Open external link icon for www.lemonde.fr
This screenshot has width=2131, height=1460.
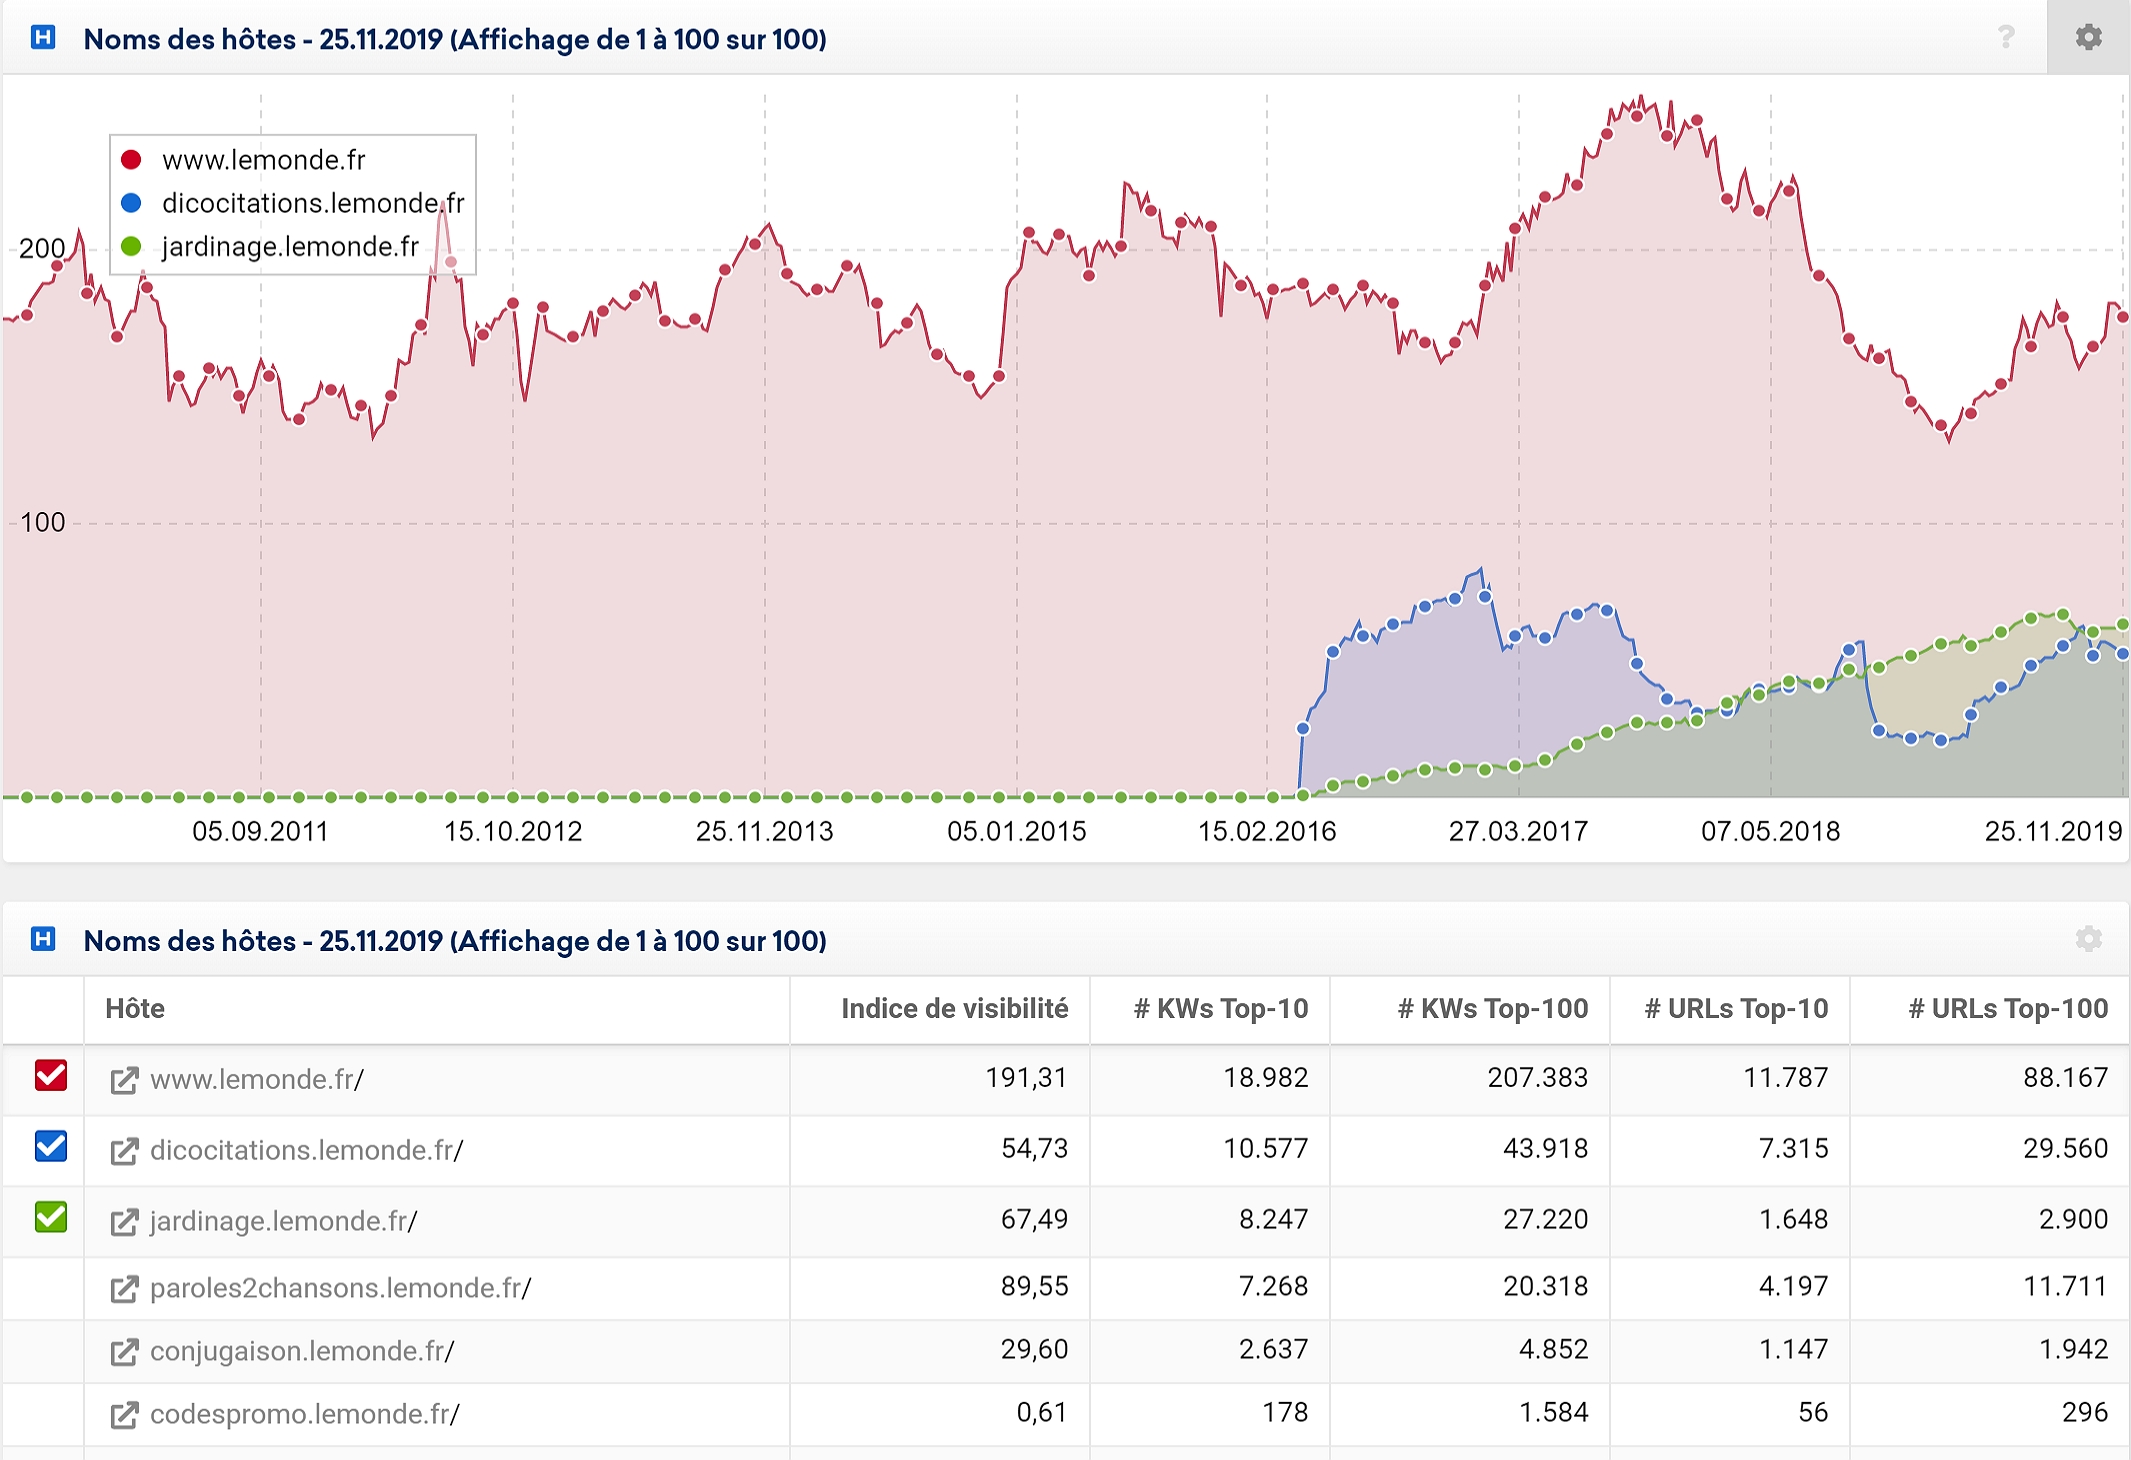(124, 1080)
